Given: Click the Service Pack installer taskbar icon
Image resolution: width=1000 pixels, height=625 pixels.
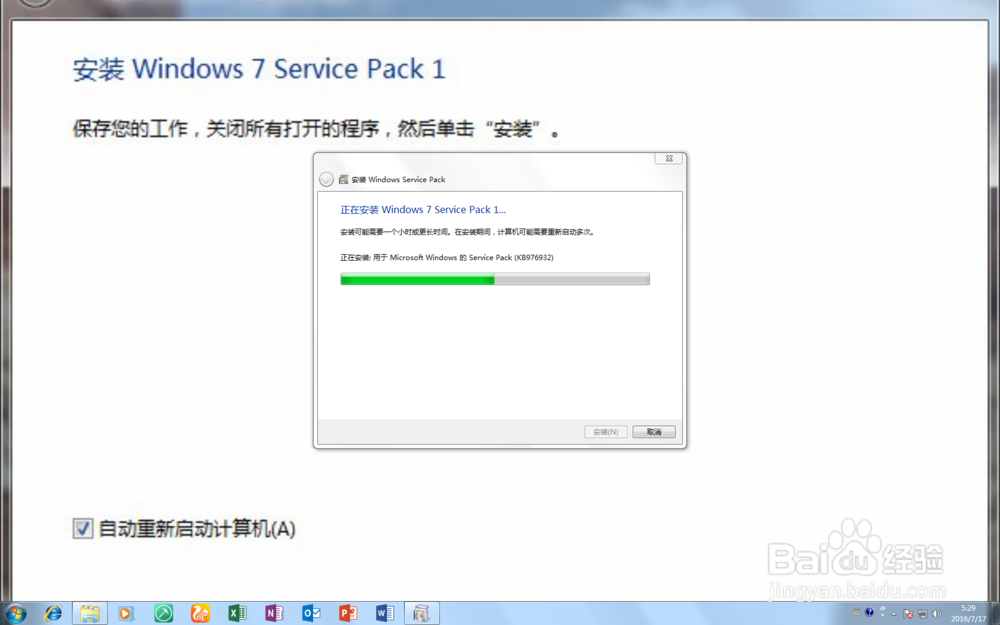Looking at the screenshot, I should click(x=422, y=614).
